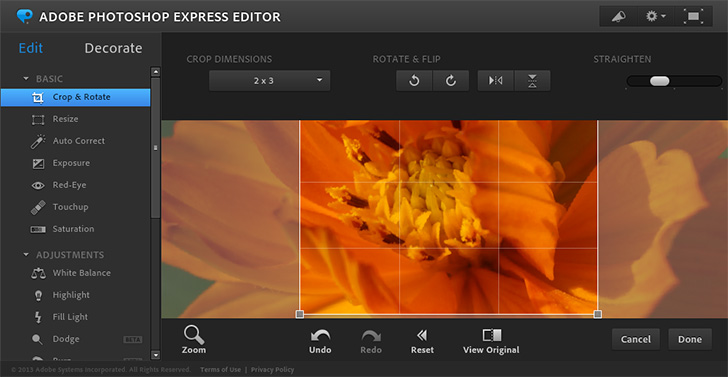
Task: Rotate image counterclockwise
Action: (x=414, y=81)
